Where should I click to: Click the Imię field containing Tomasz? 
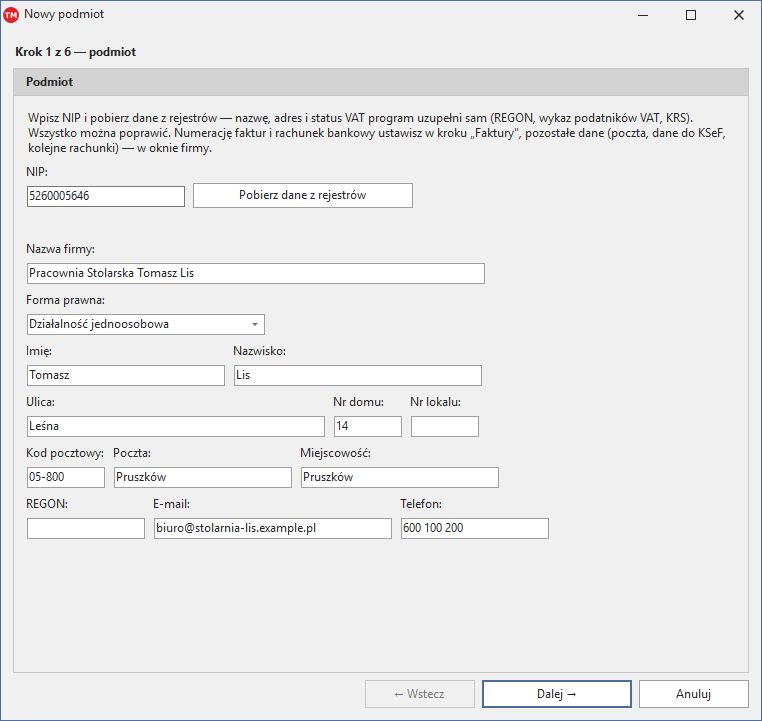(126, 376)
